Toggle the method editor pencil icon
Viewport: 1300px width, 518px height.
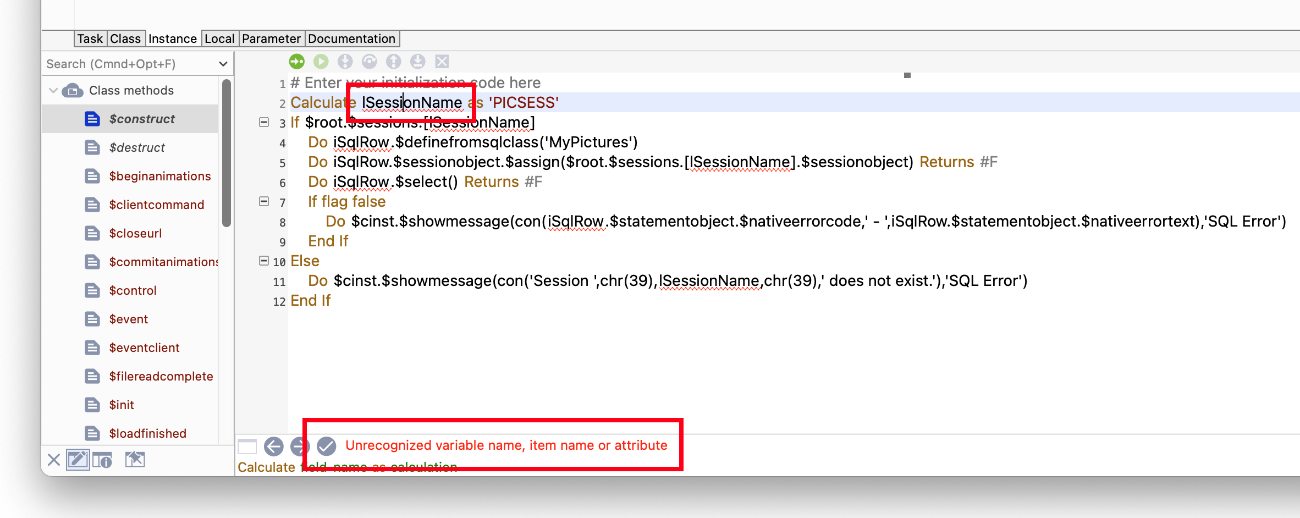point(77,460)
